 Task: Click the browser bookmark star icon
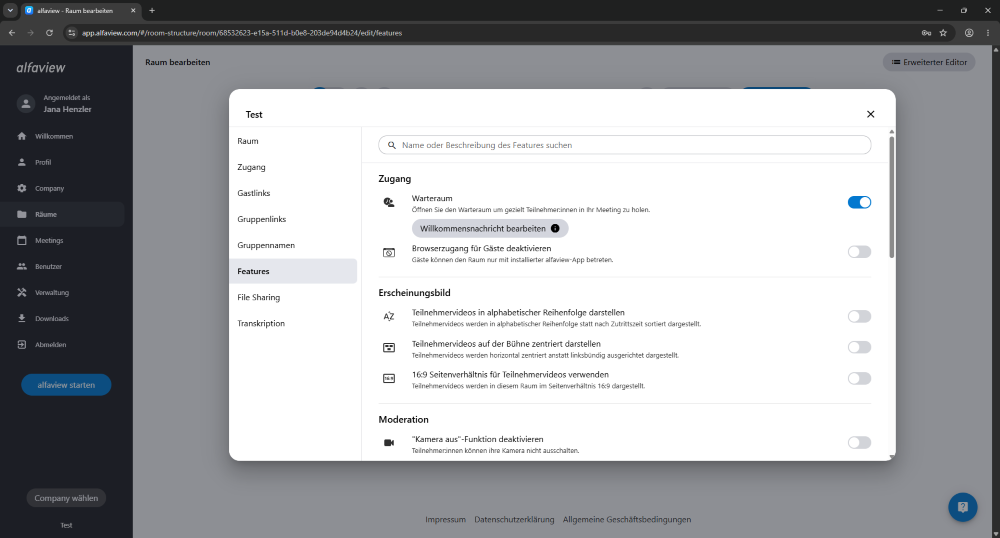click(x=943, y=33)
